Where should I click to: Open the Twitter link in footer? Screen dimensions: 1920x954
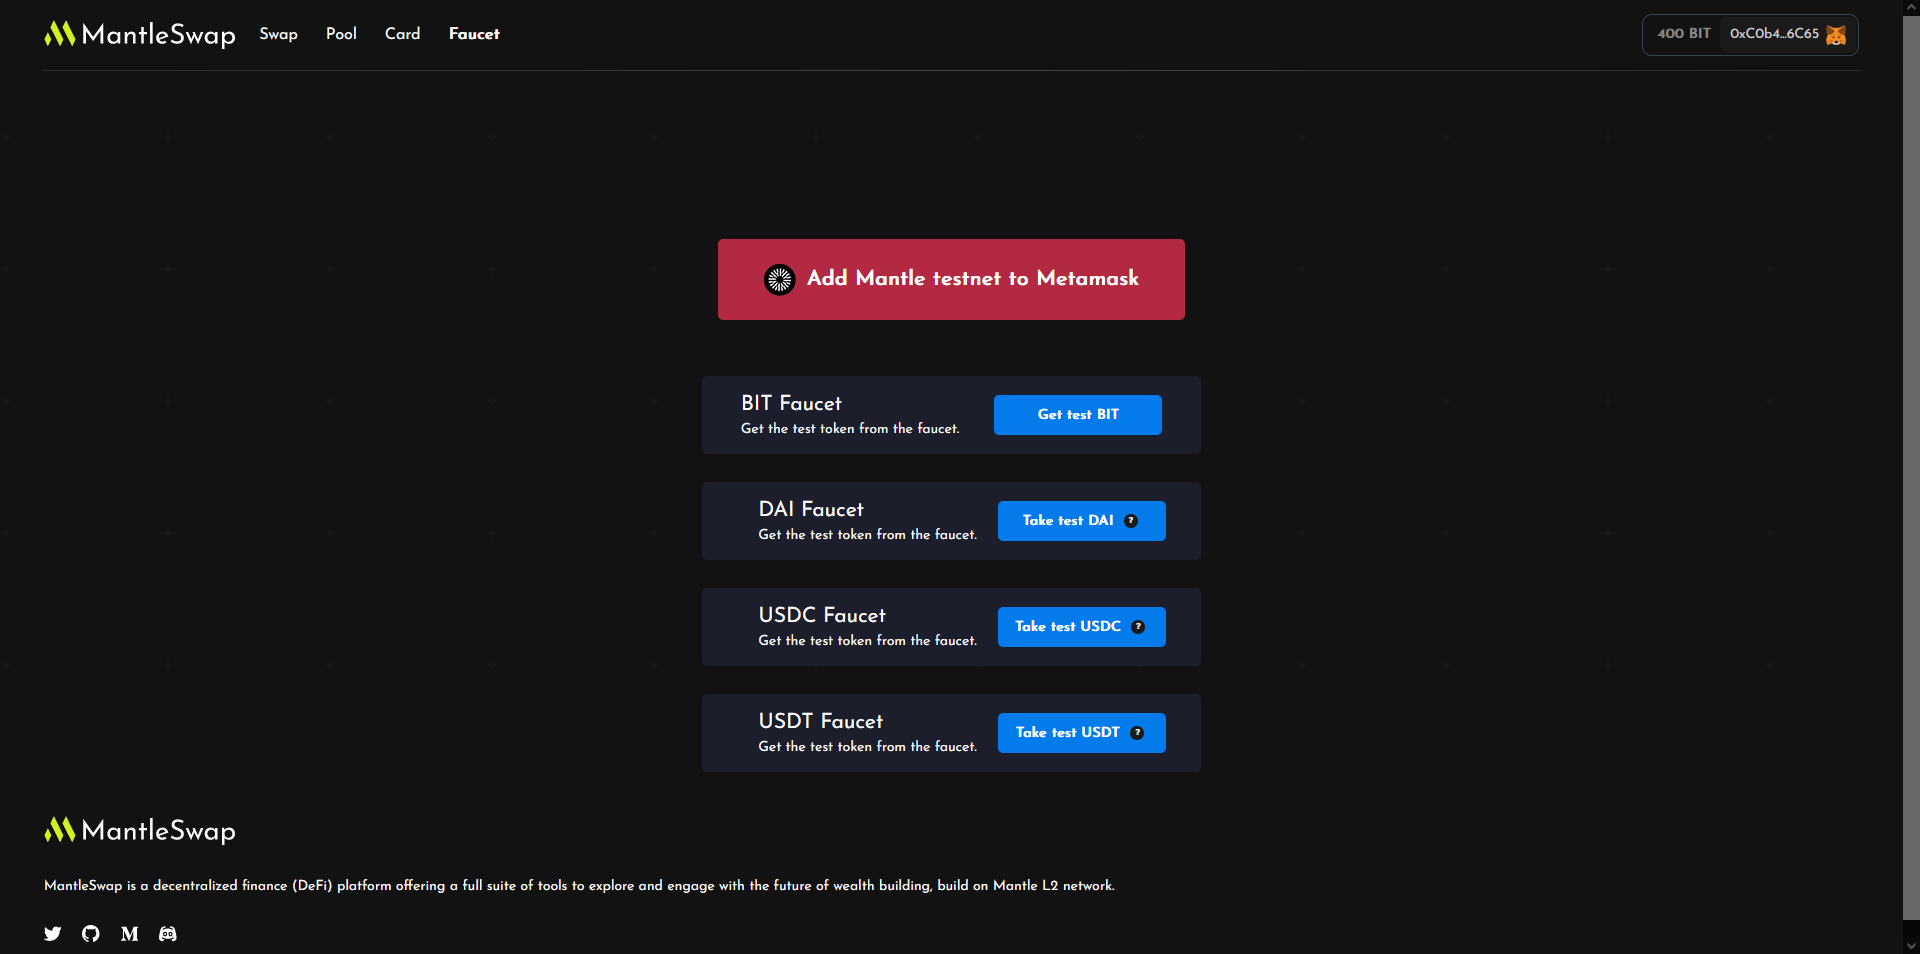(53, 934)
